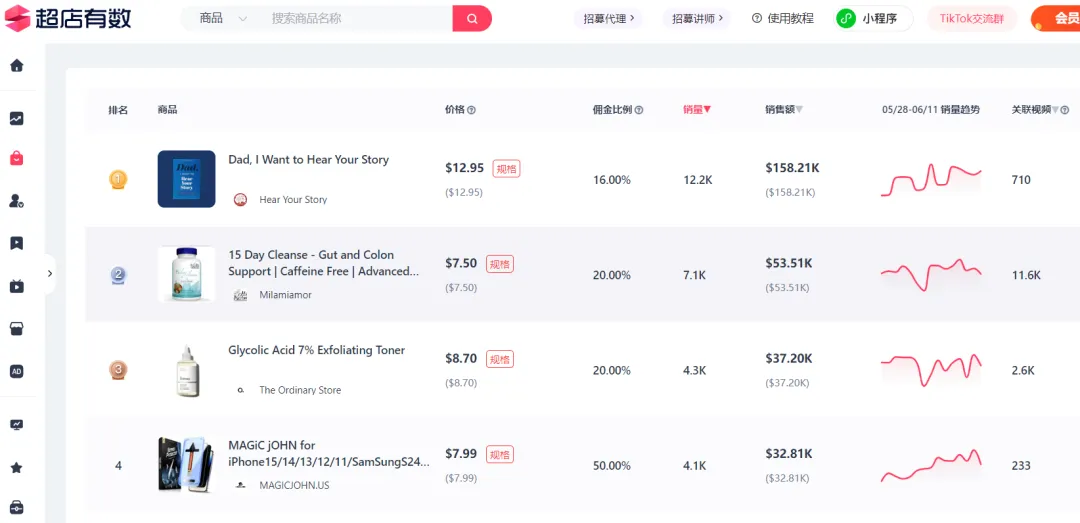Click the Hear Your Story shop avatar

click(x=240, y=200)
